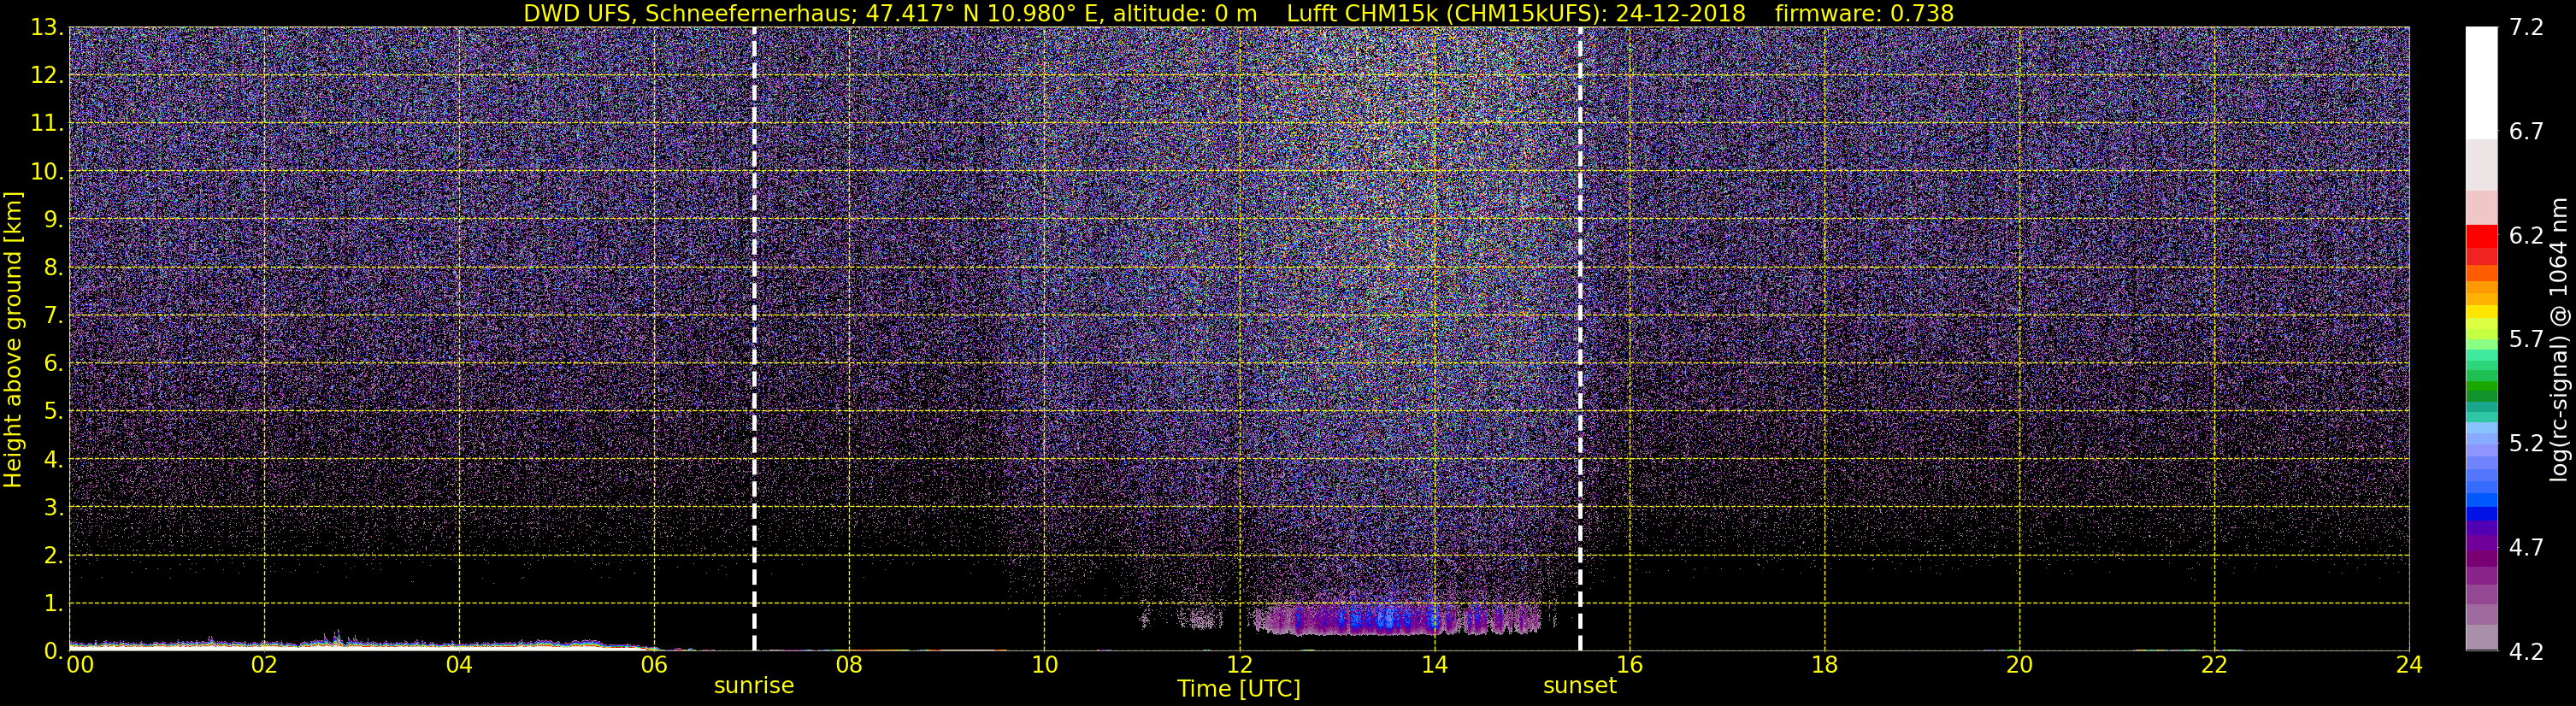Viewport: 2576px width, 706px height.
Task: Click the station title 'DWD UFS, Schneefernerhaus'
Action: coord(690,13)
